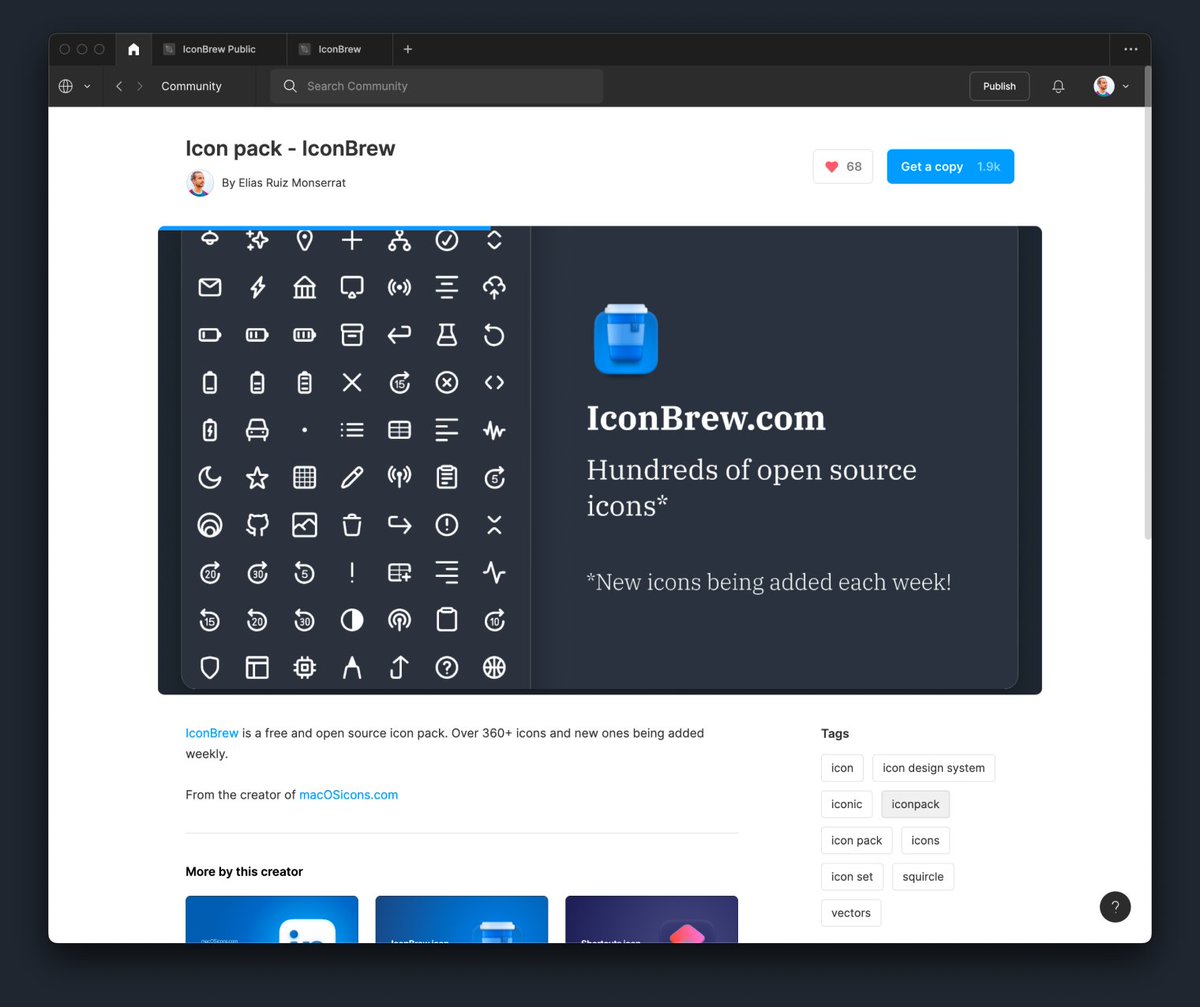Open the IconBrew Icon creator thumbnail
Viewport: 1200px width, 1007px height.
[x=462, y=919]
